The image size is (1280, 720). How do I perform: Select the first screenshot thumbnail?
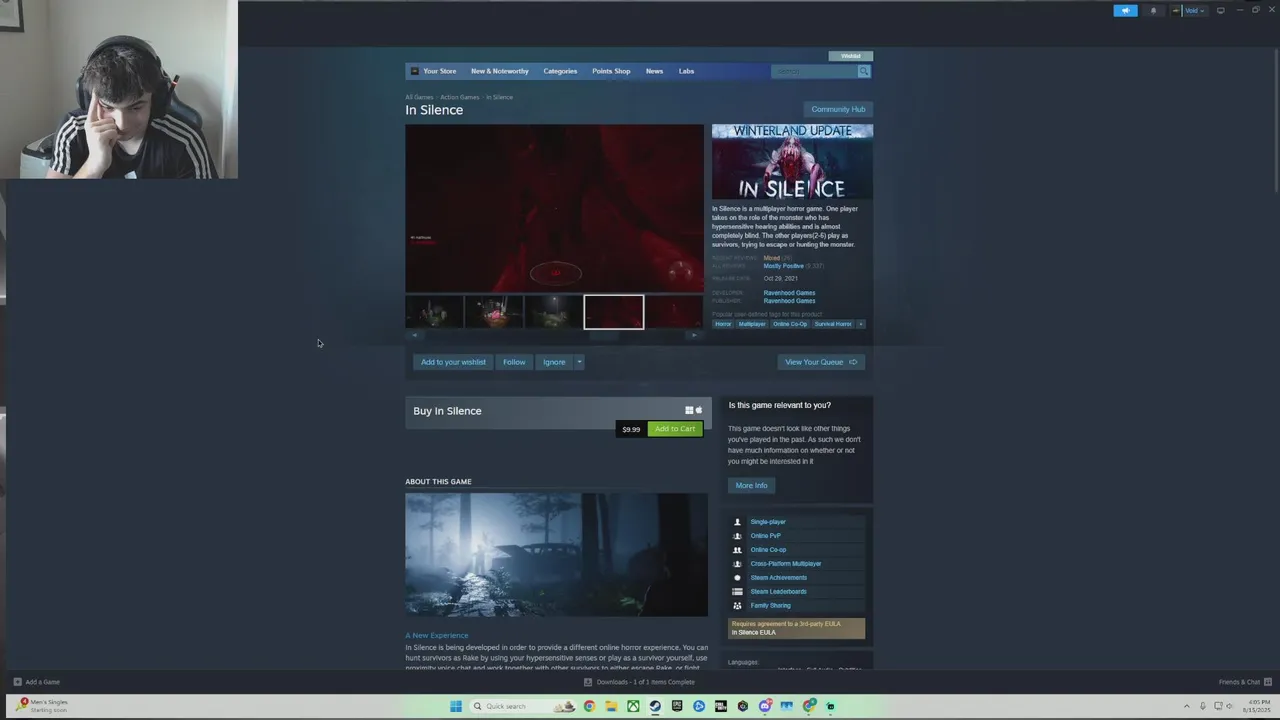[434, 312]
